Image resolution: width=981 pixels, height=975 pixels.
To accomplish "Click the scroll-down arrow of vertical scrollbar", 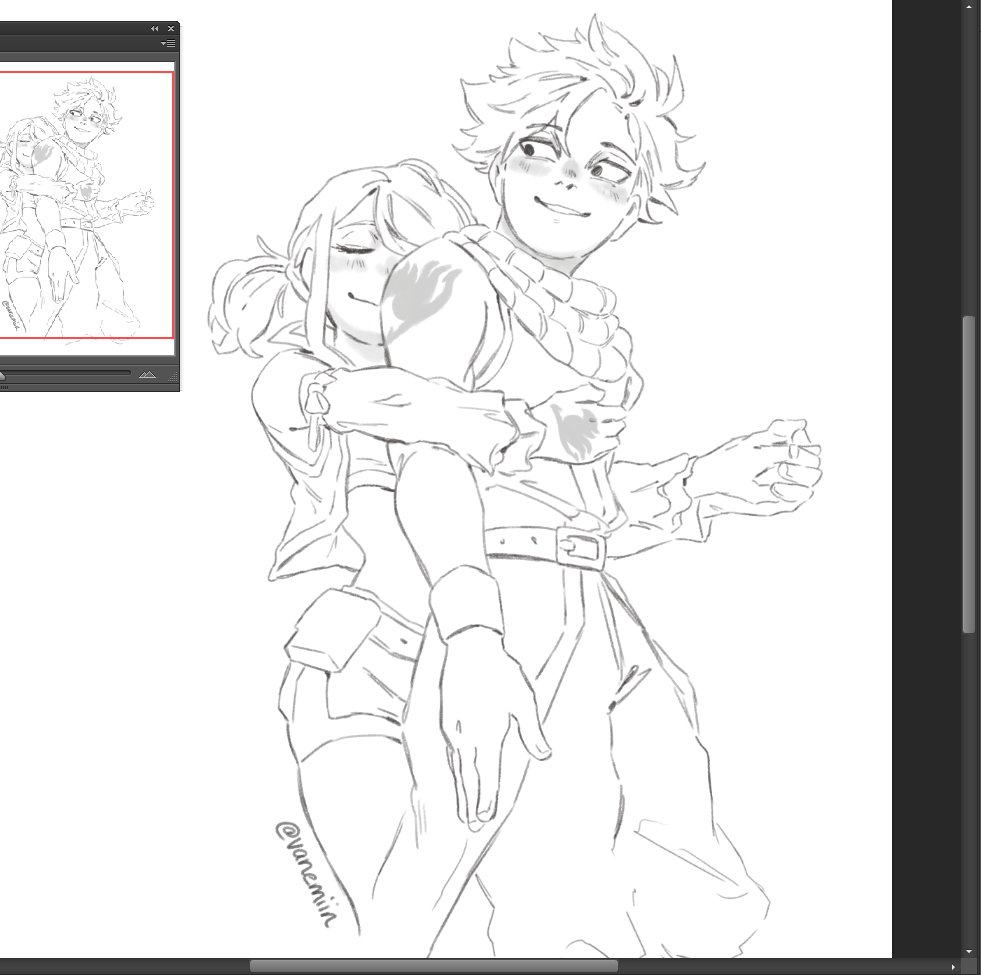I will [x=968, y=952].
